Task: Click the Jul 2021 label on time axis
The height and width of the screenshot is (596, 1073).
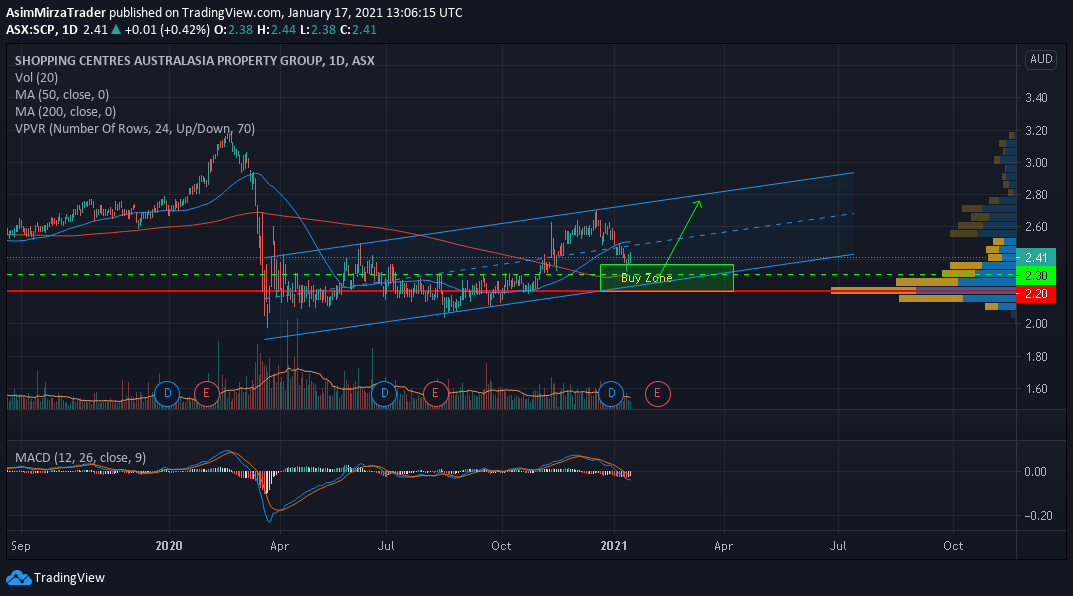Action: click(x=838, y=545)
